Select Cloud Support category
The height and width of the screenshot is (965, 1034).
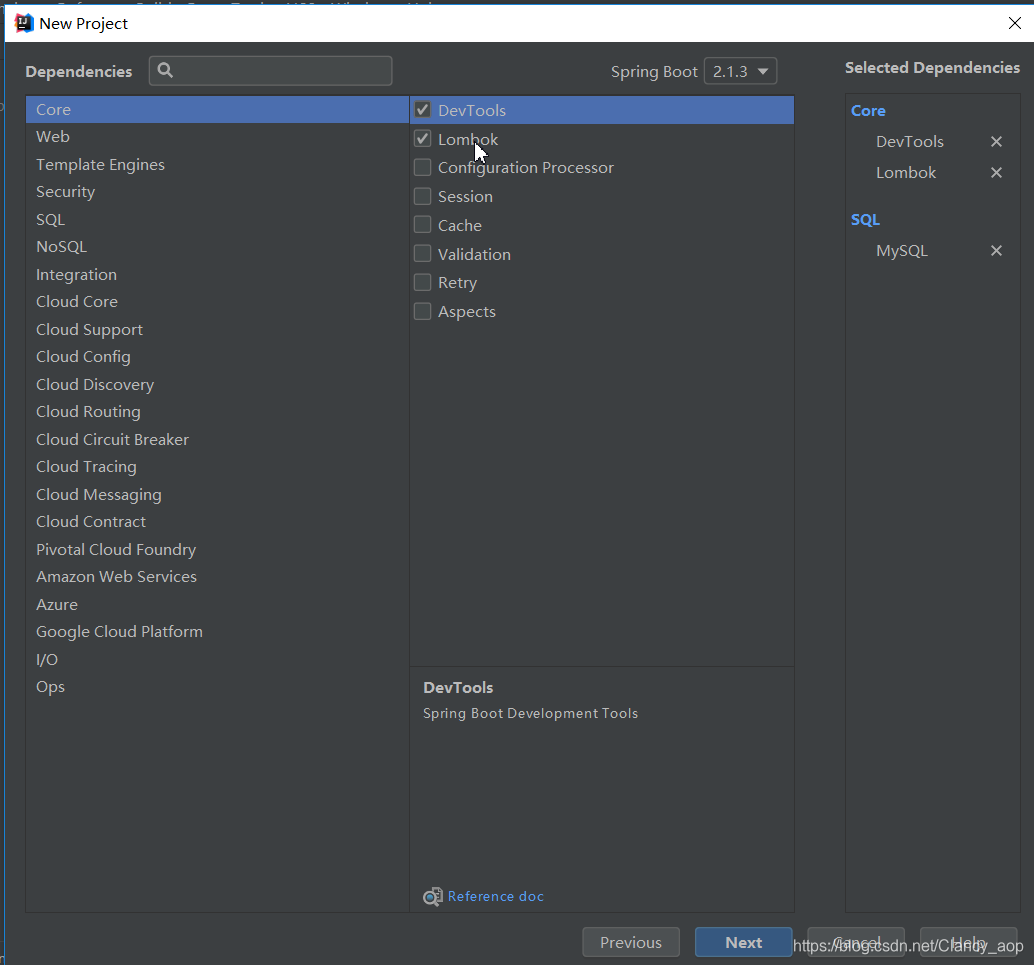point(218,329)
